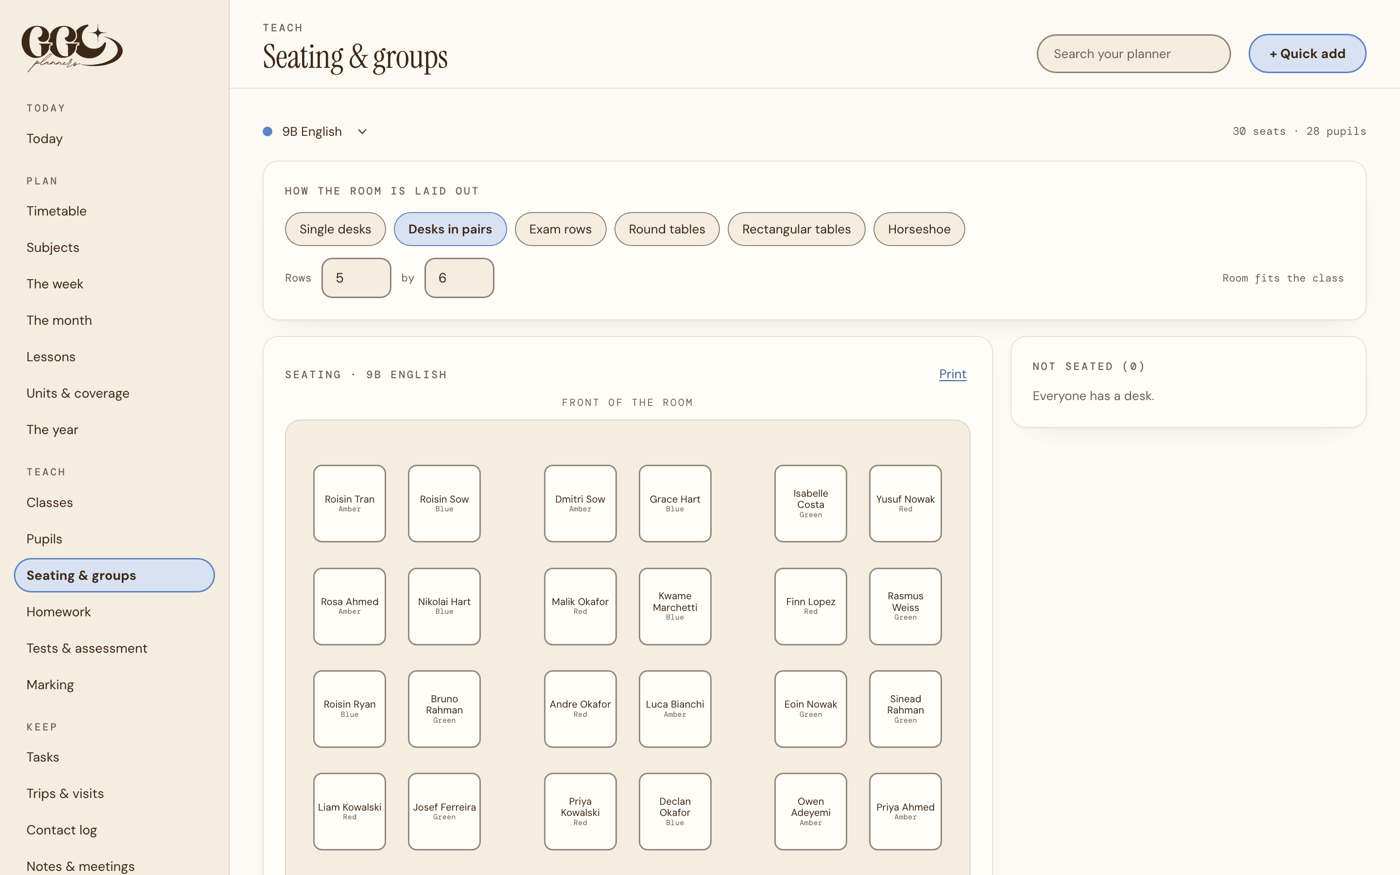Select the Single desks layout
This screenshot has height=875, width=1400.
tap(335, 229)
